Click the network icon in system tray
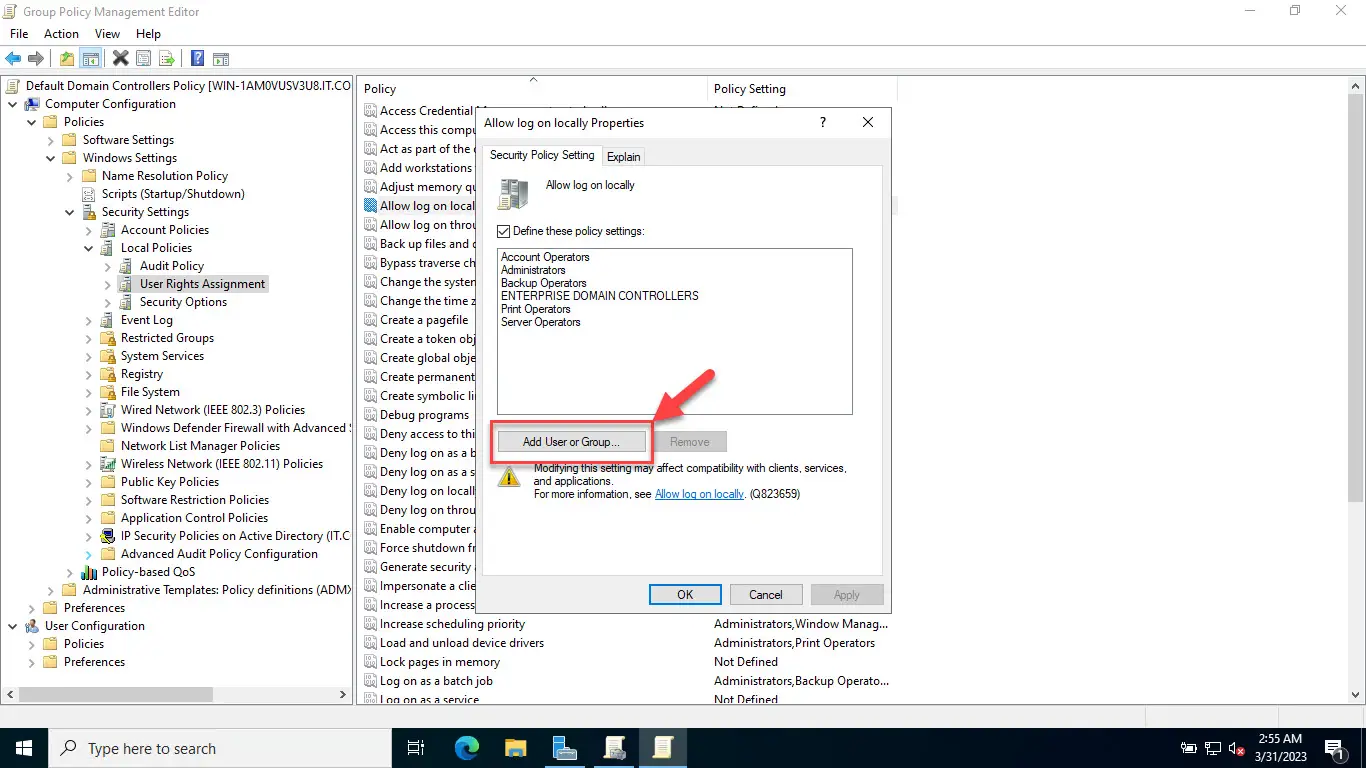 [x=1213, y=748]
